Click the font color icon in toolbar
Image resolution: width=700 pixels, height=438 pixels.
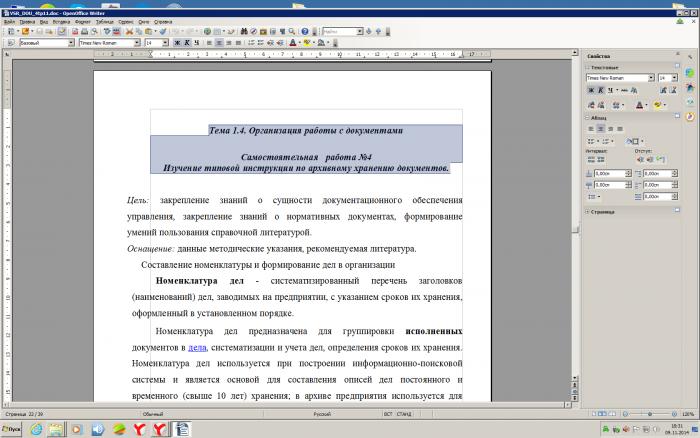pos(293,43)
